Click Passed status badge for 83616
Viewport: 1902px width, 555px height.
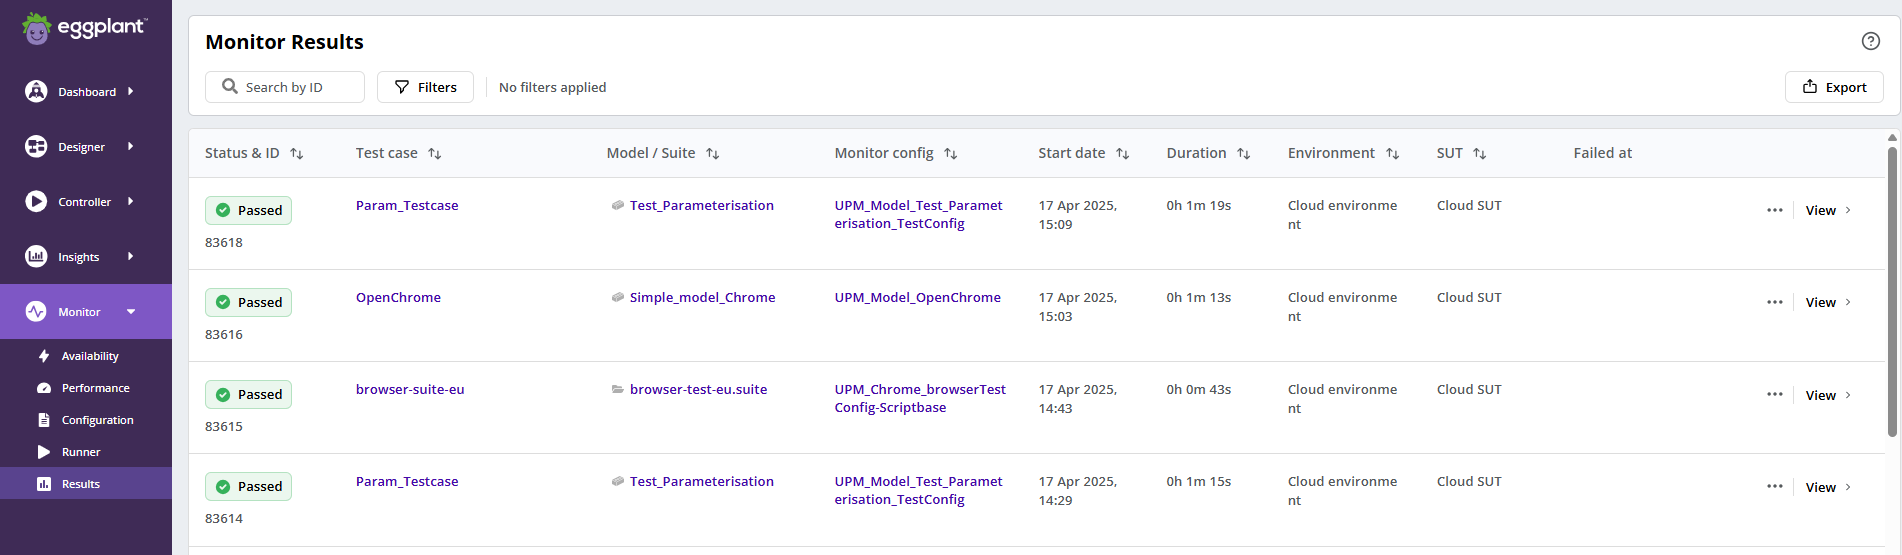click(248, 302)
